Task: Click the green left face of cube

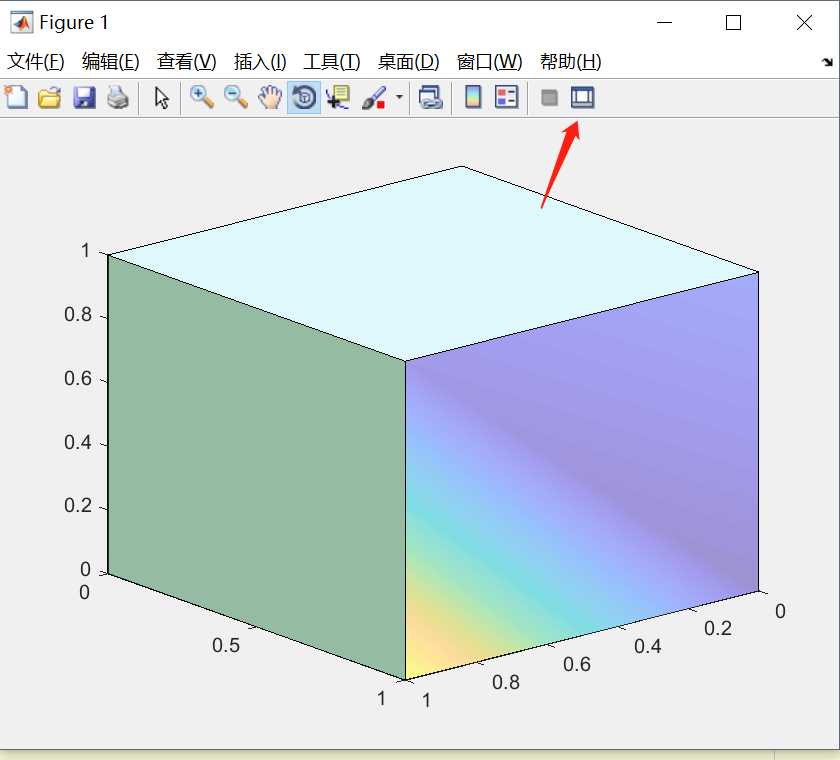Action: [x=256, y=466]
